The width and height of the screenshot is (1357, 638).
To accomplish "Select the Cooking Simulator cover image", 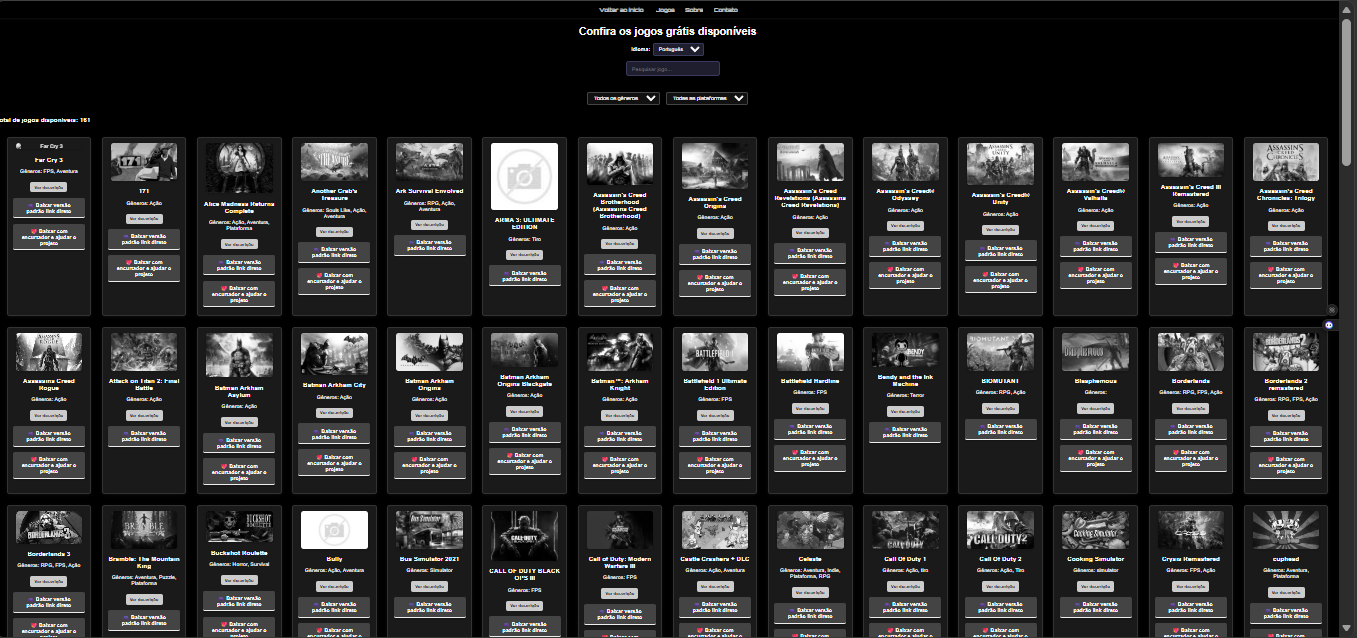I will [1096, 529].
